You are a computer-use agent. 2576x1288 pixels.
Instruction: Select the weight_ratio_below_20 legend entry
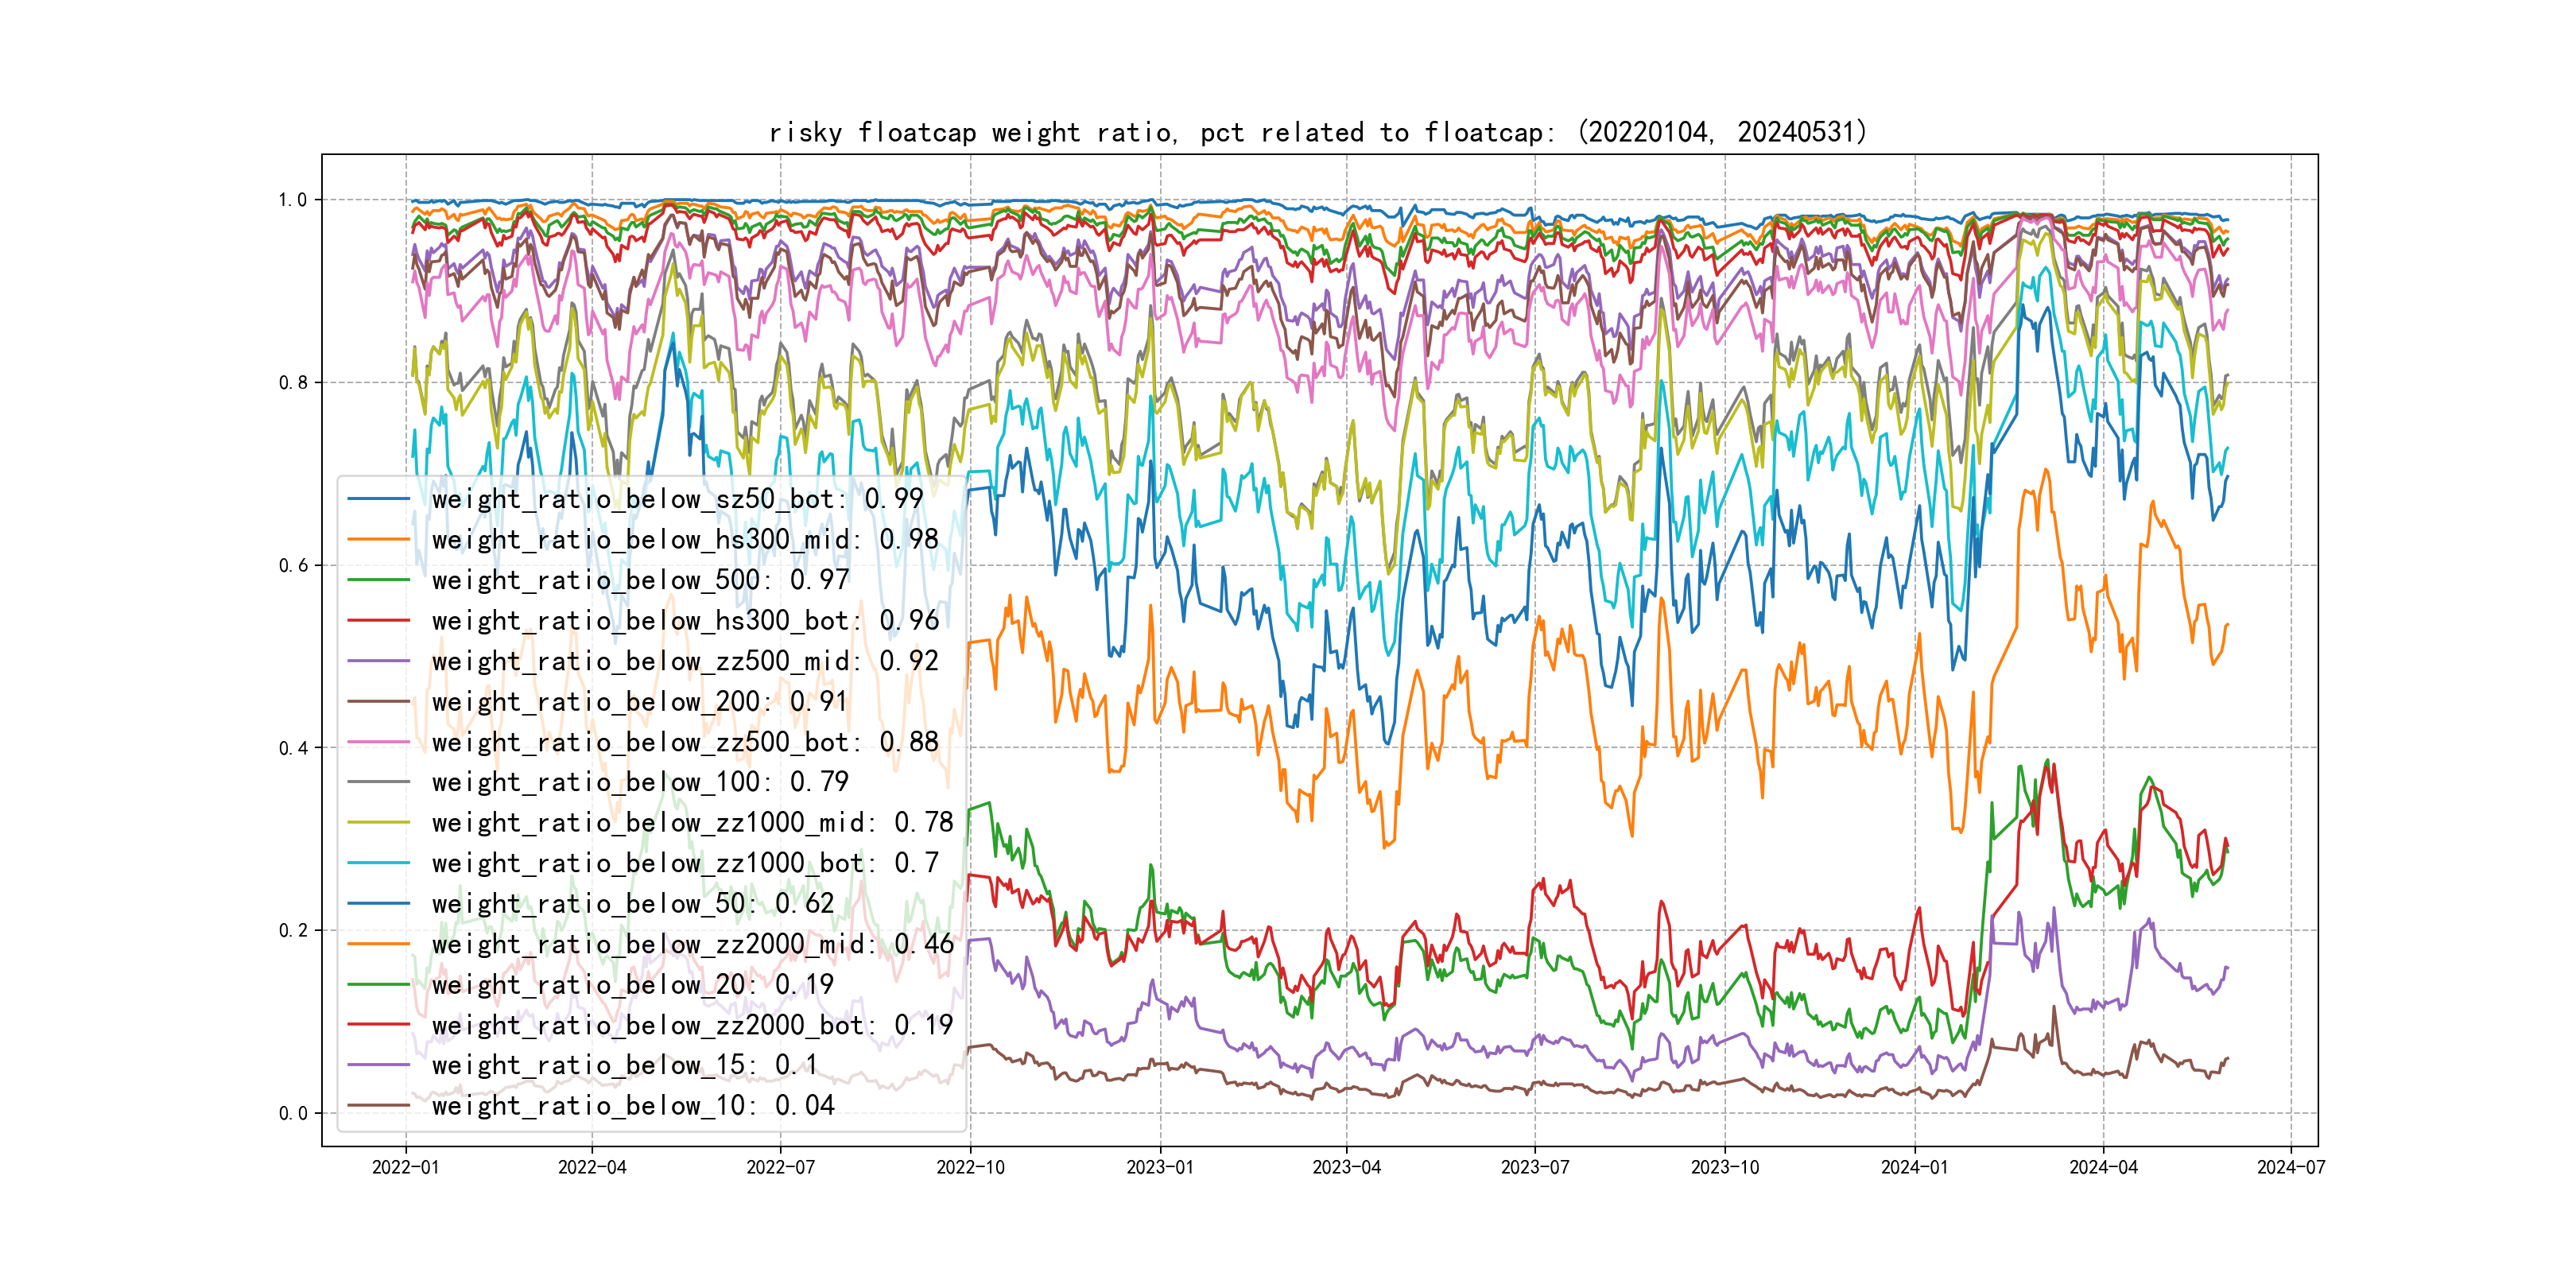632,985
